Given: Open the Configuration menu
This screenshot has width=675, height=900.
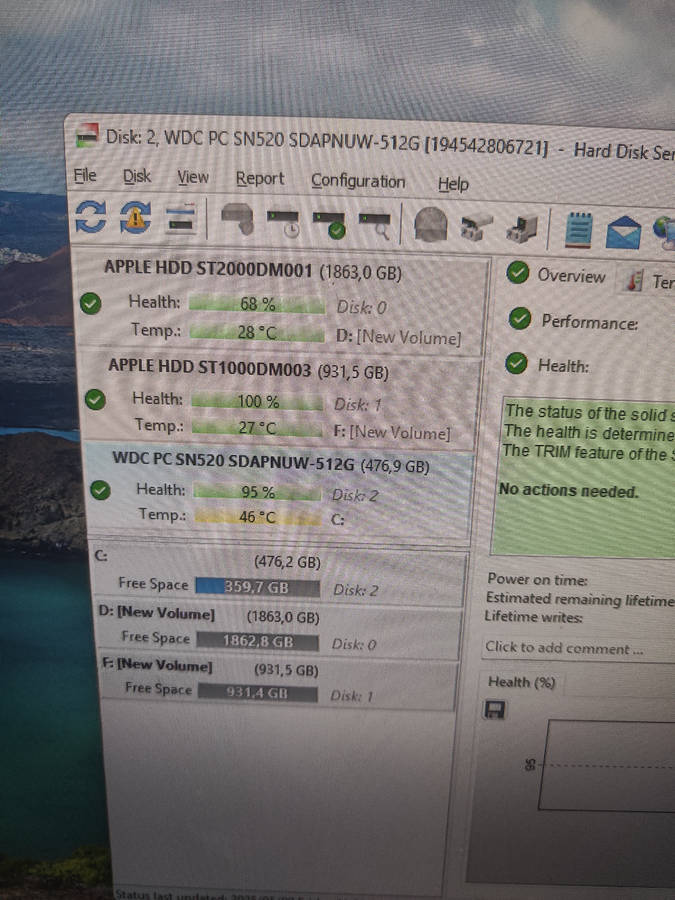Looking at the screenshot, I should coord(358,181).
